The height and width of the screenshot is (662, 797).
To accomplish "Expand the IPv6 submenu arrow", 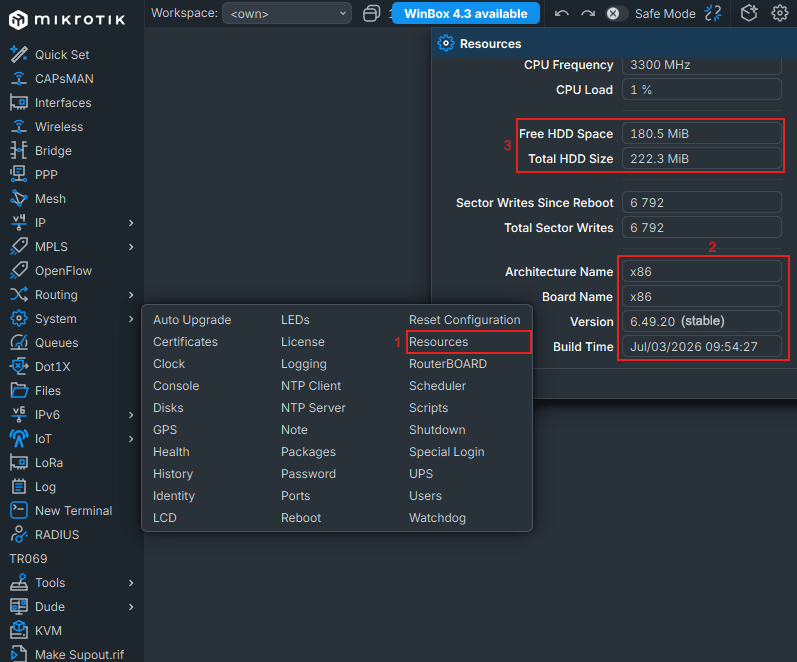I will (131, 415).
